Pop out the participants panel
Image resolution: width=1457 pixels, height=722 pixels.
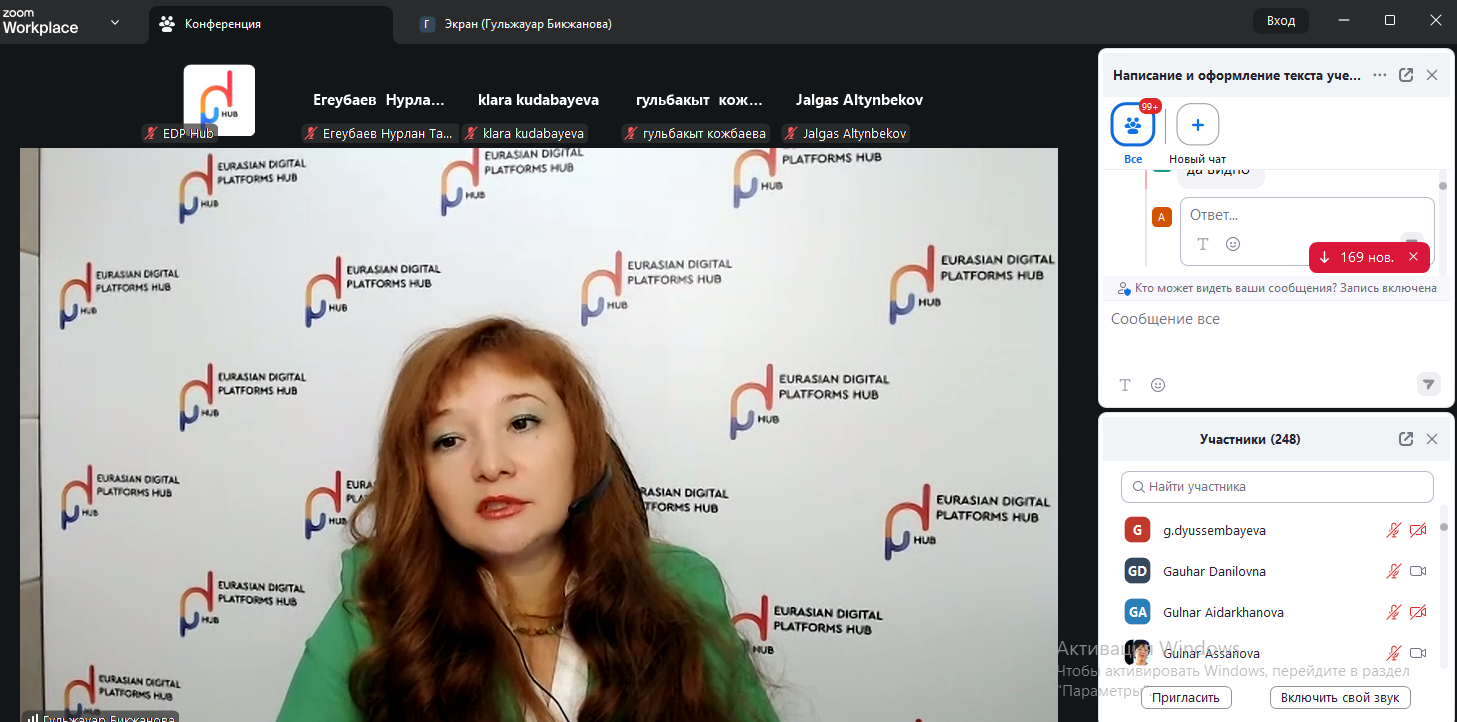1406,439
